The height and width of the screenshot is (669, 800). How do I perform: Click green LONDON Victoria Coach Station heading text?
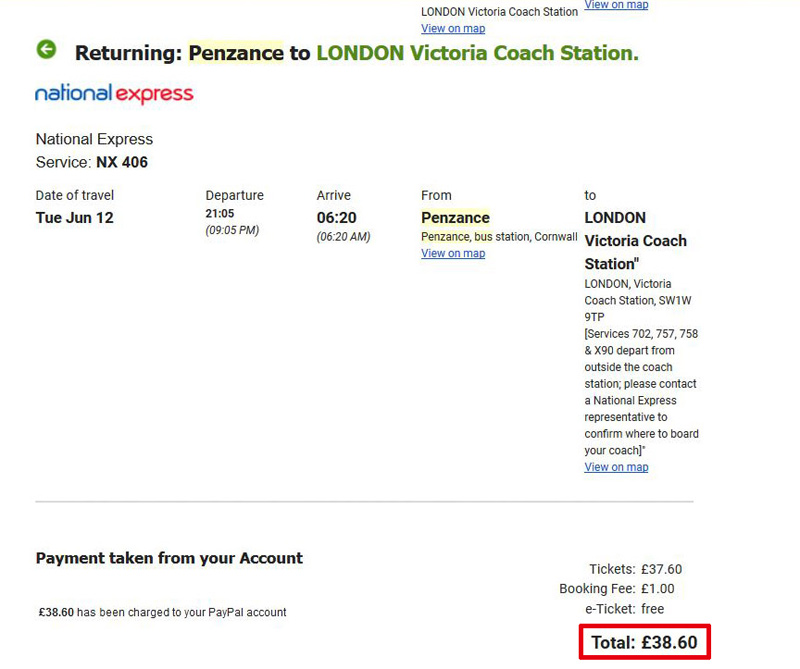478,53
